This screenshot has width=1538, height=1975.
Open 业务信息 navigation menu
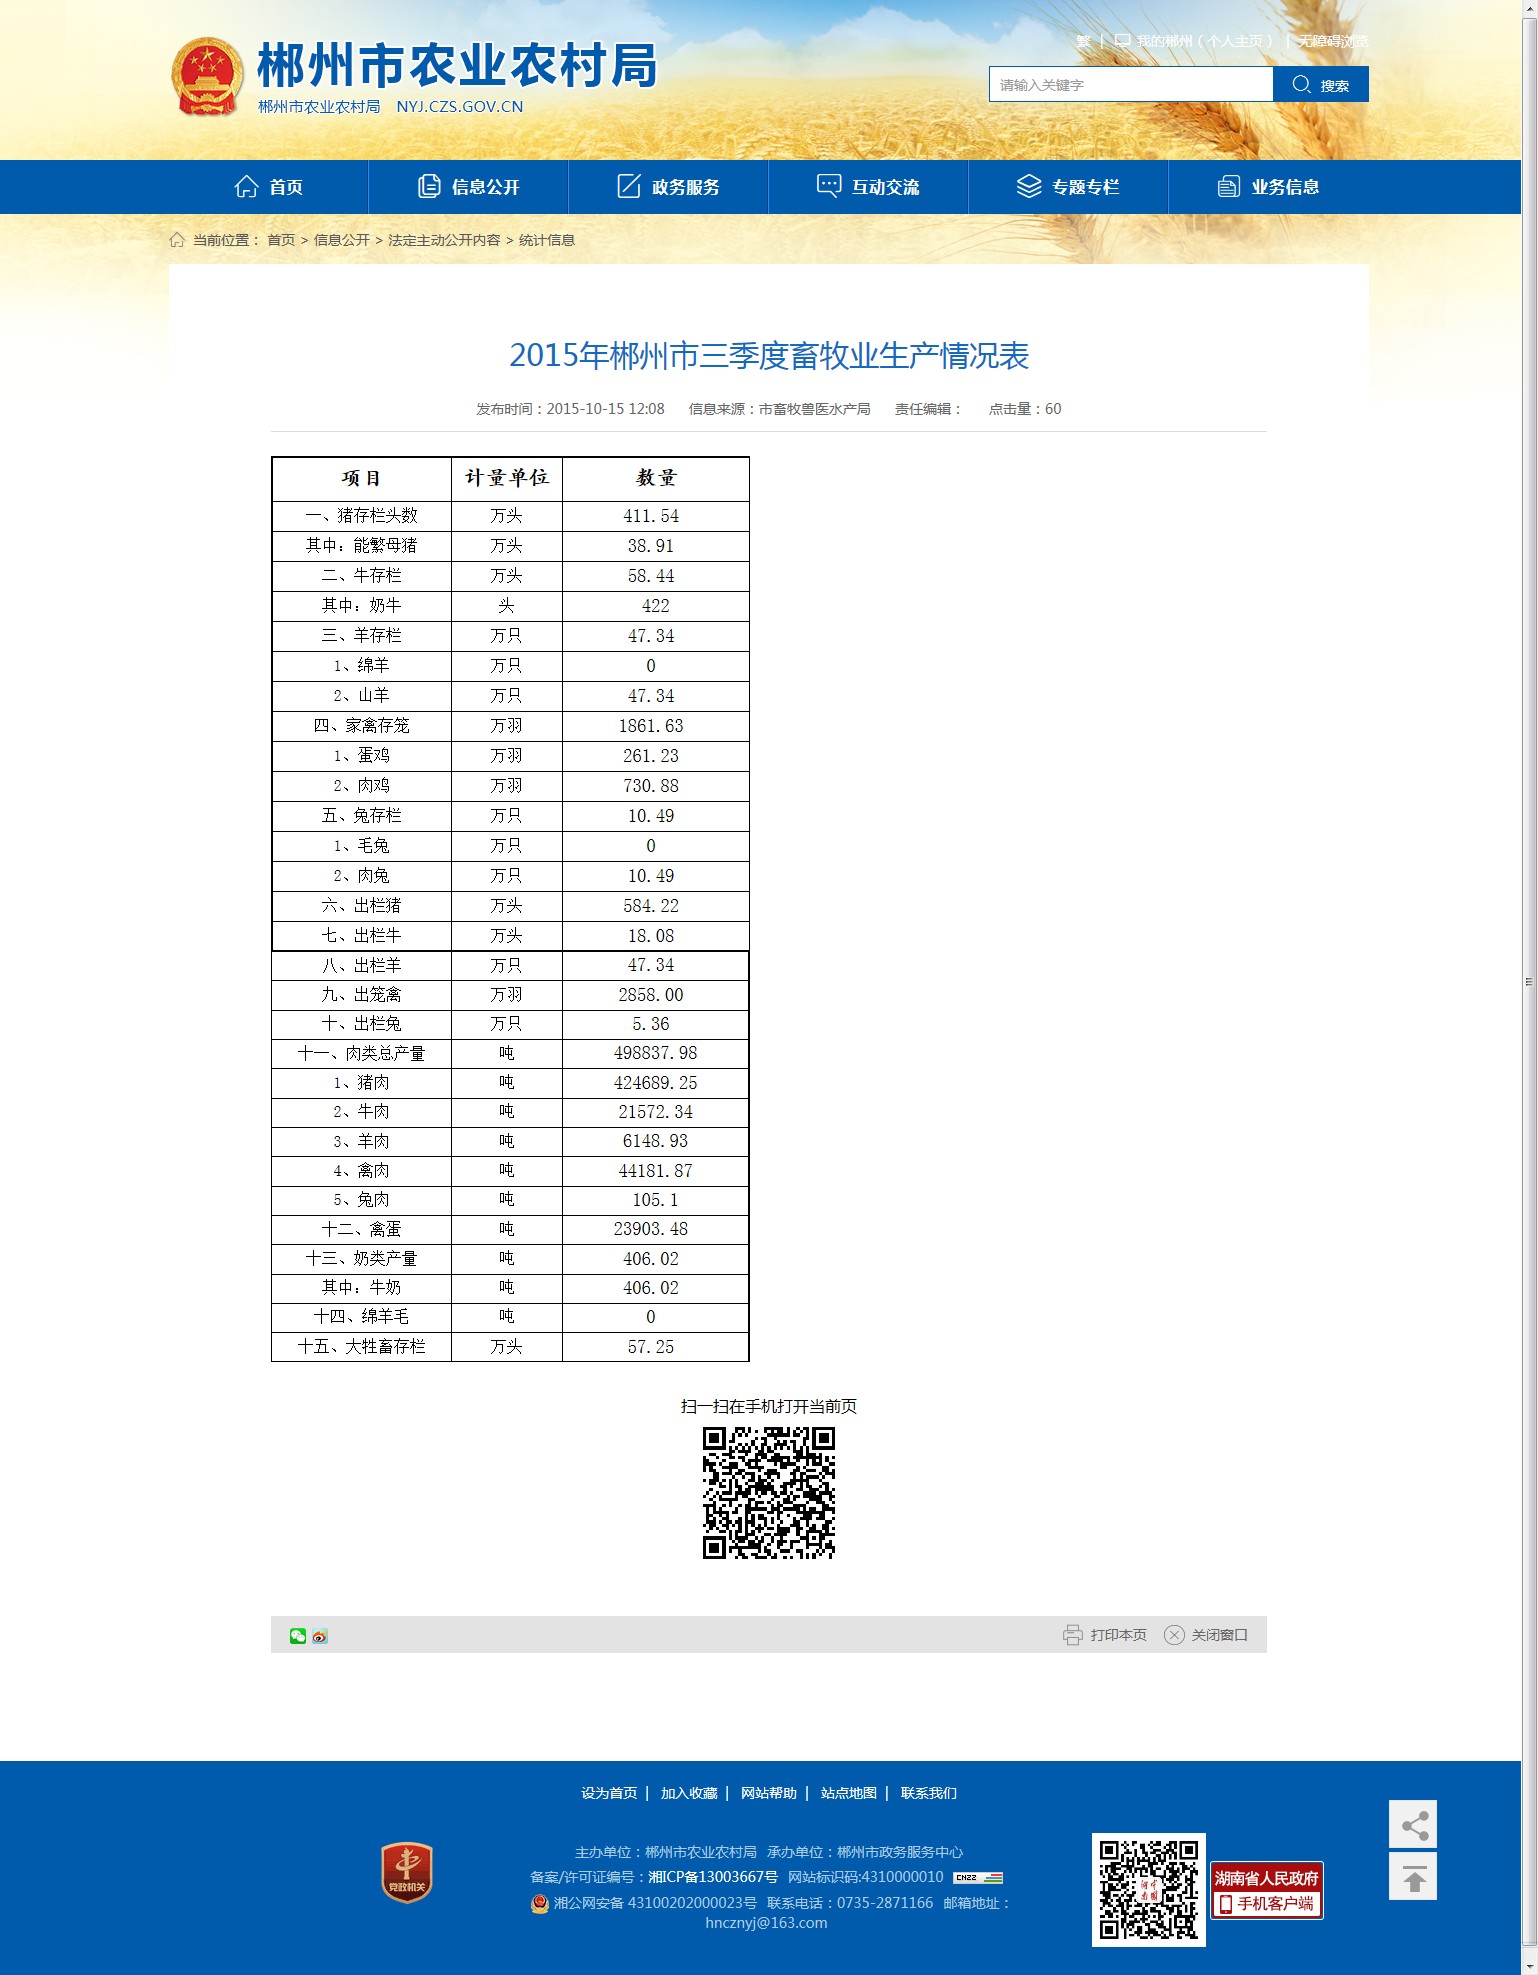tap(1268, 187)
